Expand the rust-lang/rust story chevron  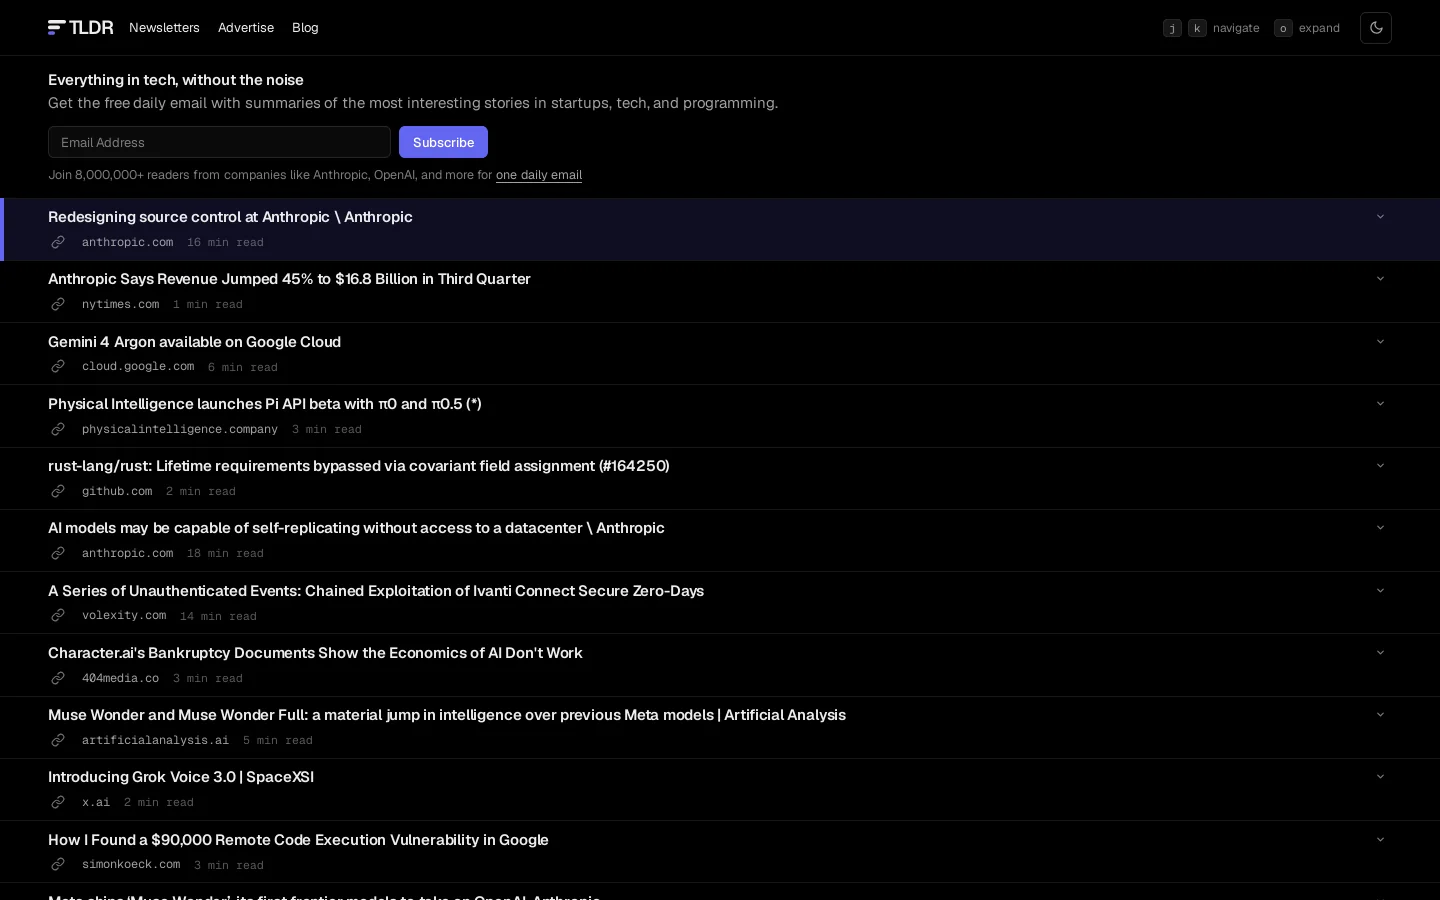(x=1380, y=466)
